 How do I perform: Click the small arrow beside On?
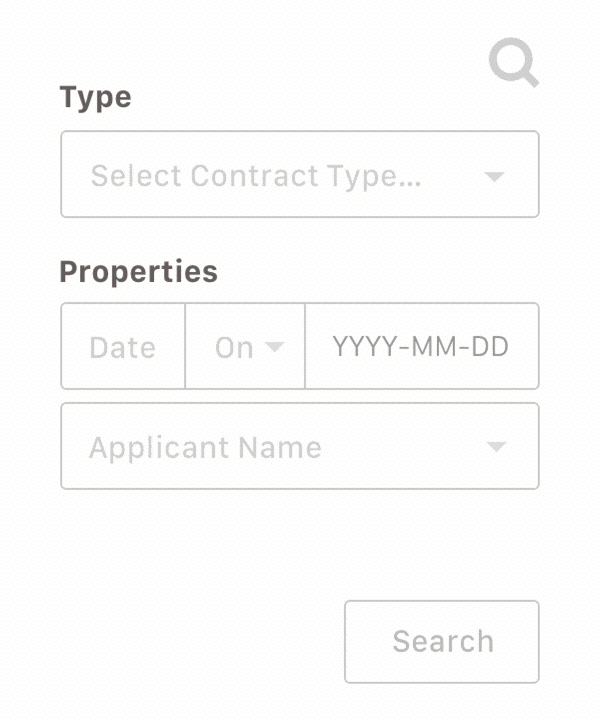coord(275,346)
